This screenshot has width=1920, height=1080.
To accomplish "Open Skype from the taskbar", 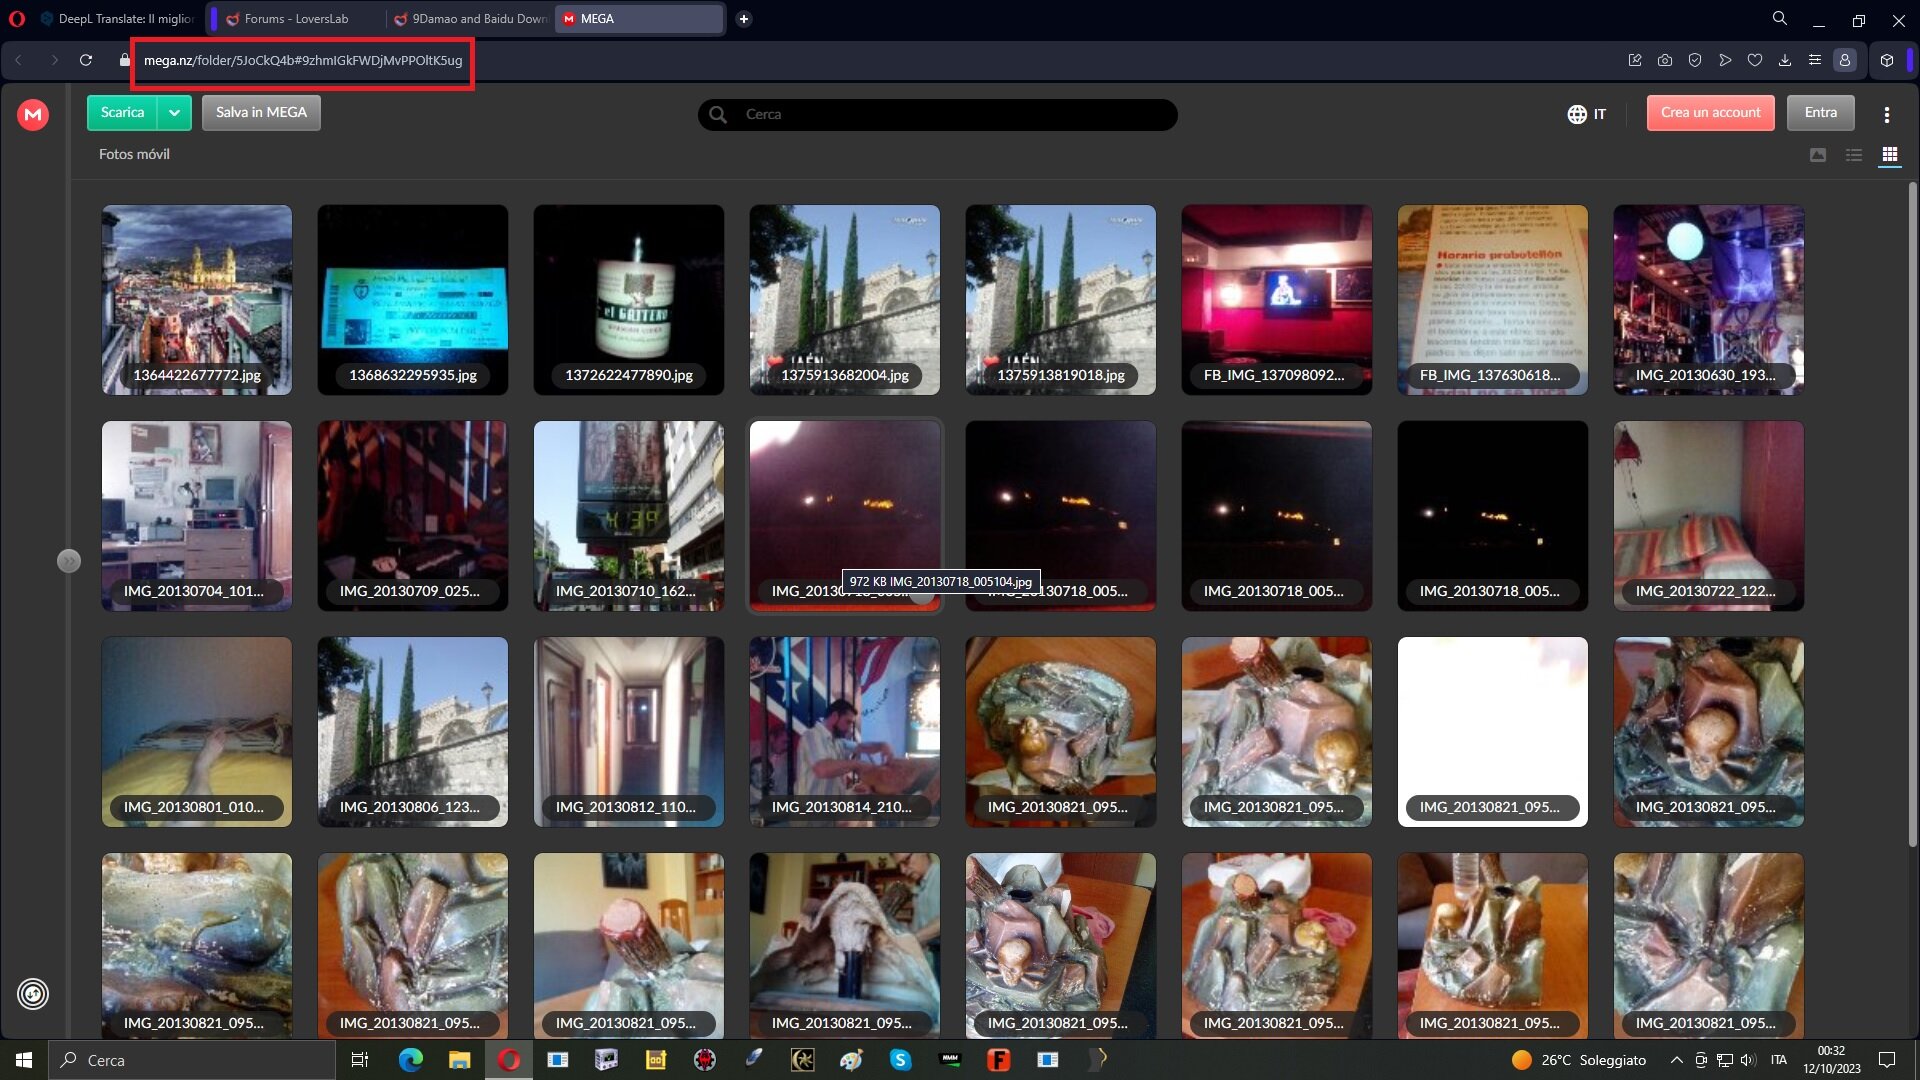I will click(x=901, y=1060).
